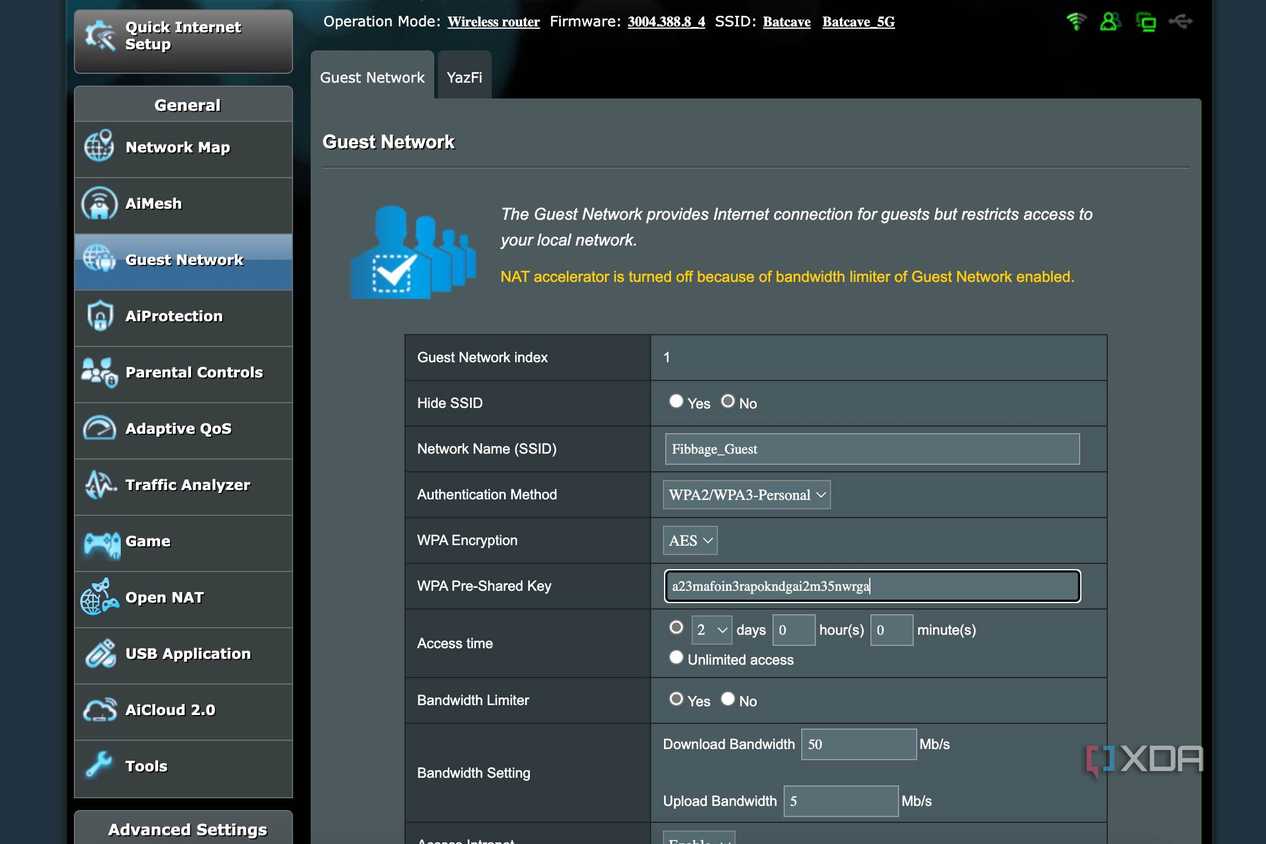Click the green user account status icon
This screenshot has height=844, width=1266.
(x=1109, y=21)
